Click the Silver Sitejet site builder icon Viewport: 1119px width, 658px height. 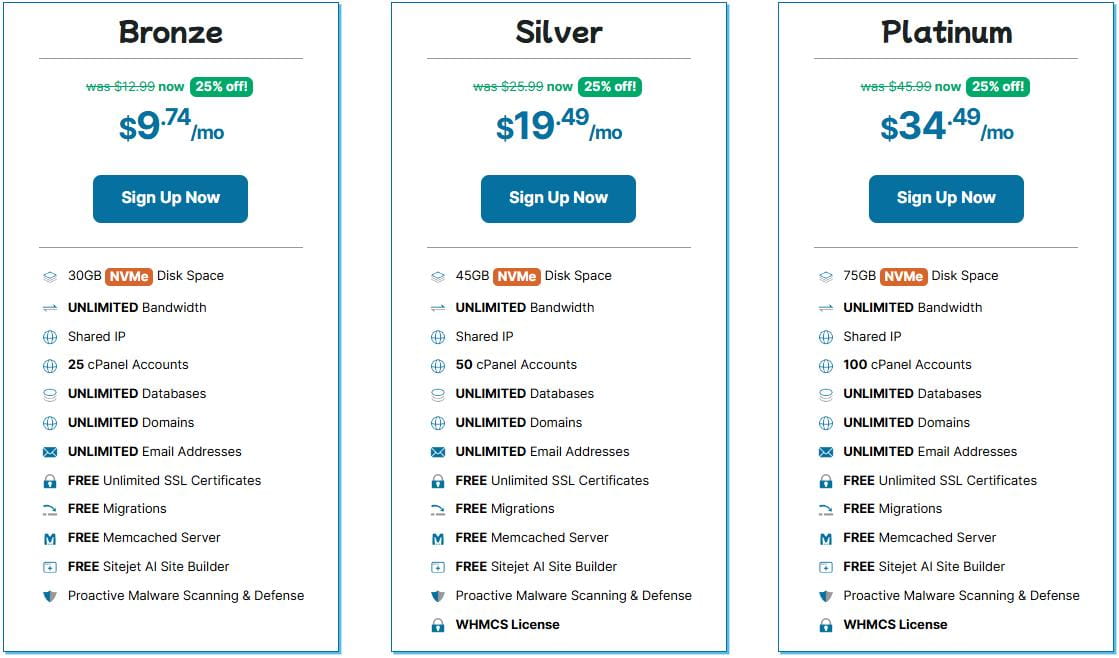(x=437, y=567)
